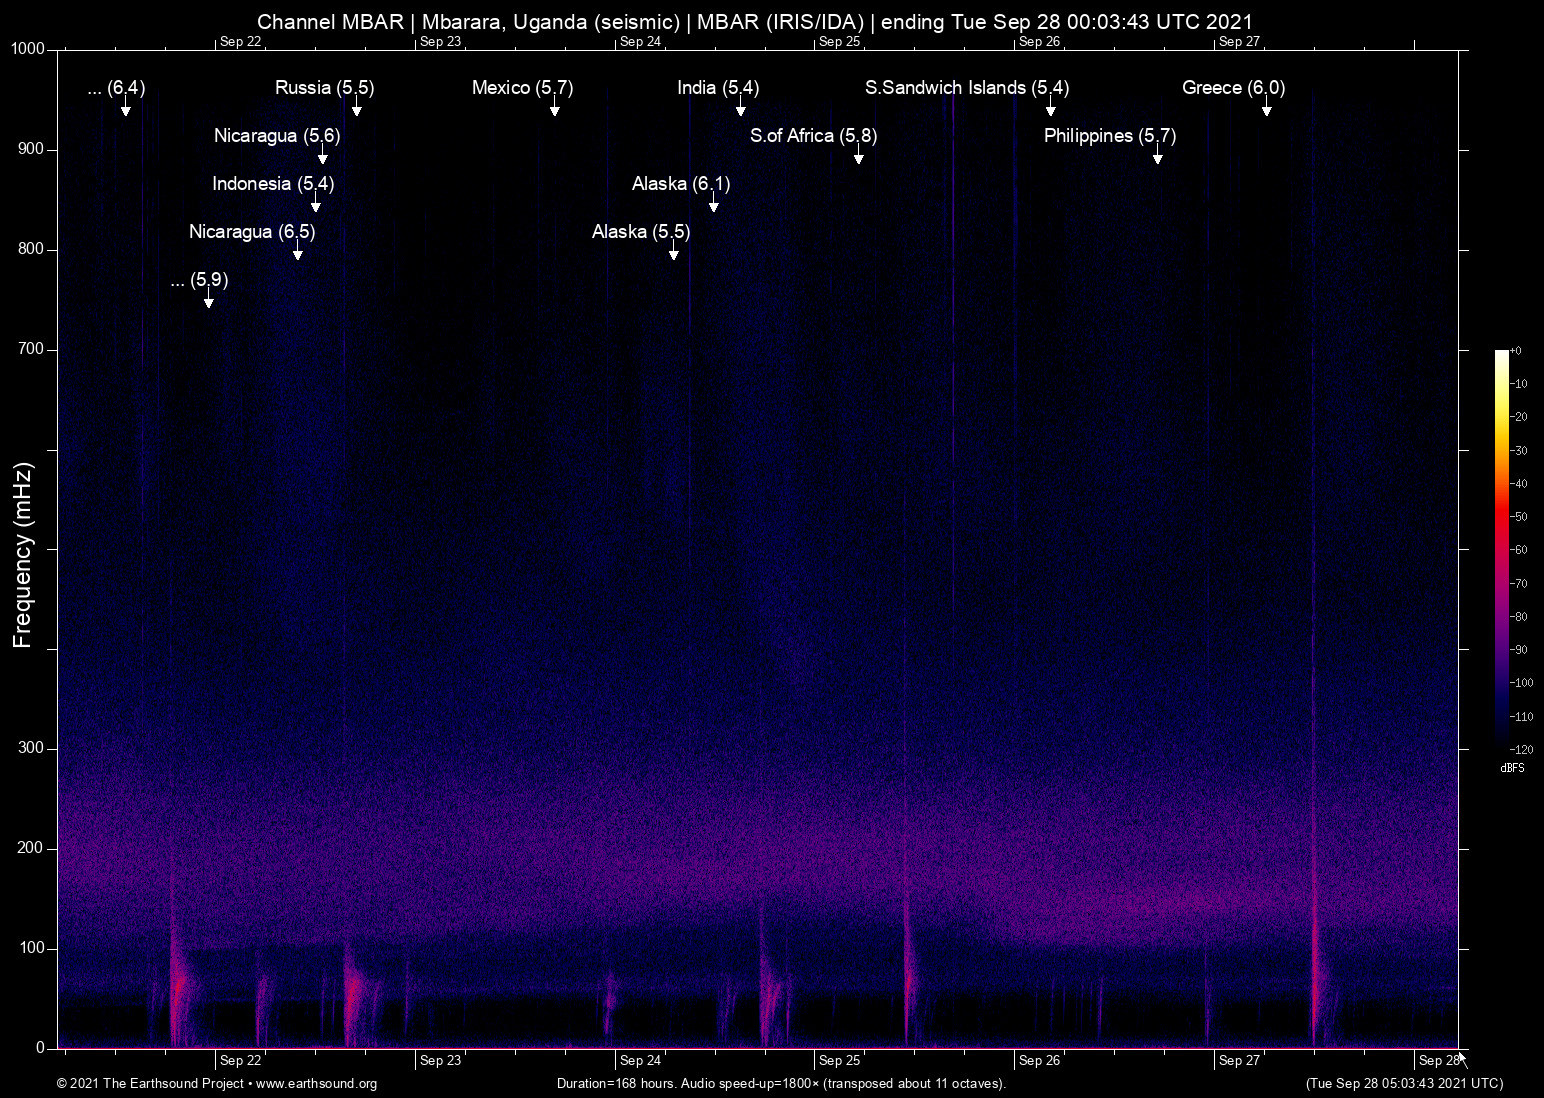The height and width of the screenshot is (1098, 1544).
Task: Select the Indonesia (5.4) annotation
Action: pos(273,184)
